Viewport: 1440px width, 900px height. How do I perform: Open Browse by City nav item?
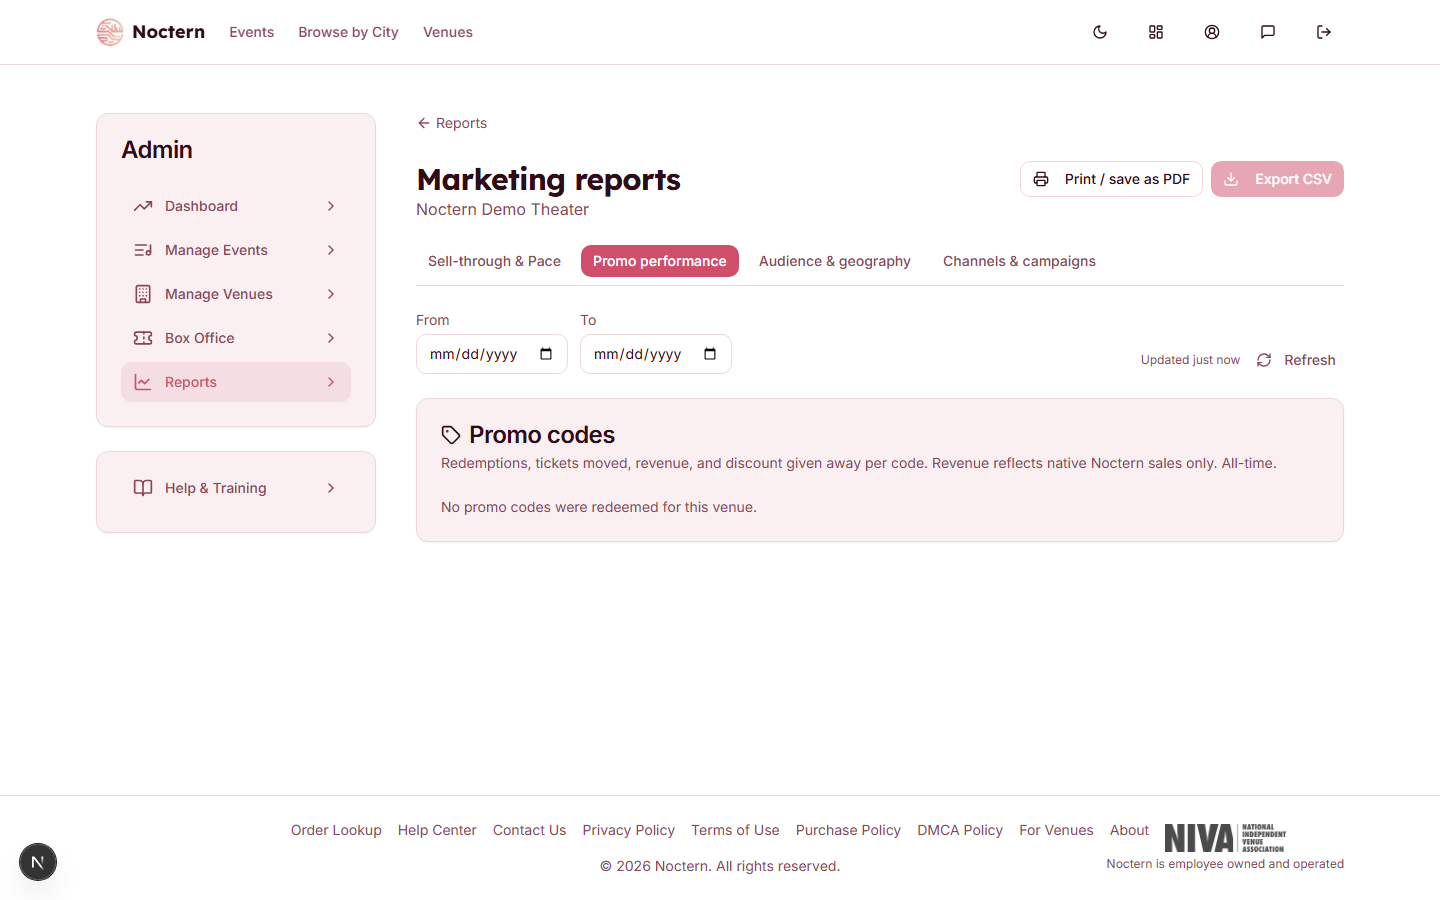(x=348, y=32)
